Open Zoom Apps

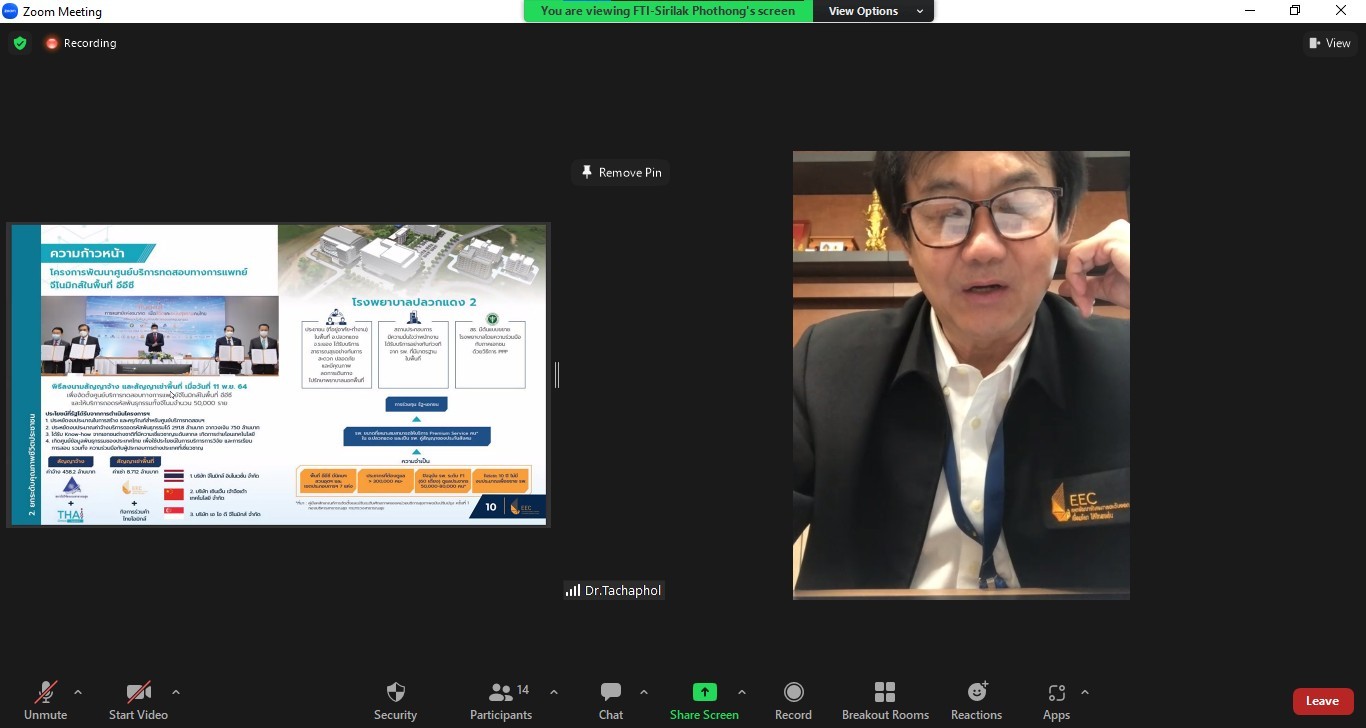coord(1056,700)
